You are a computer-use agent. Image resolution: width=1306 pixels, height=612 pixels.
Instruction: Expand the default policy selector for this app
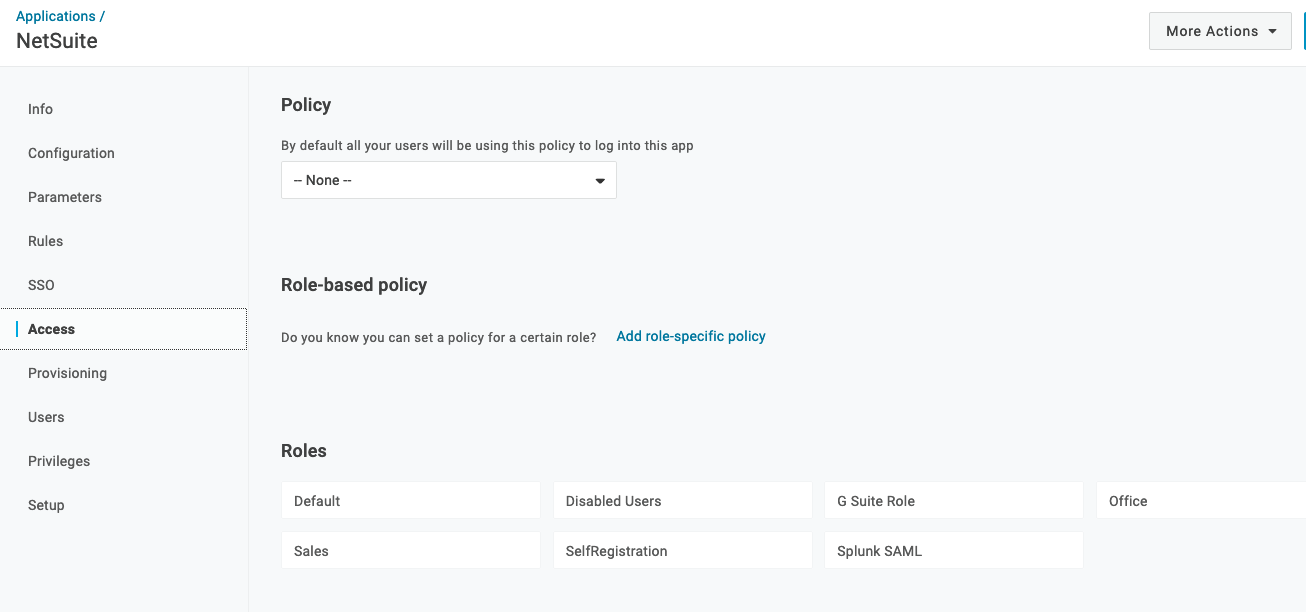448,180
